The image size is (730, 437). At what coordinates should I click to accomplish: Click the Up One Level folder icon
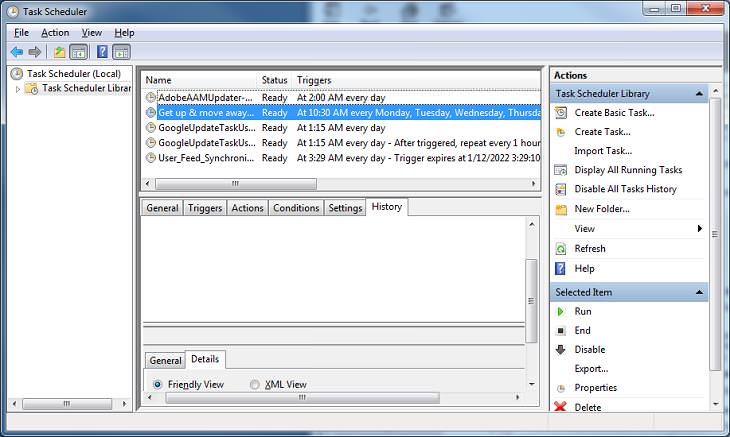(x=59, y=52)
